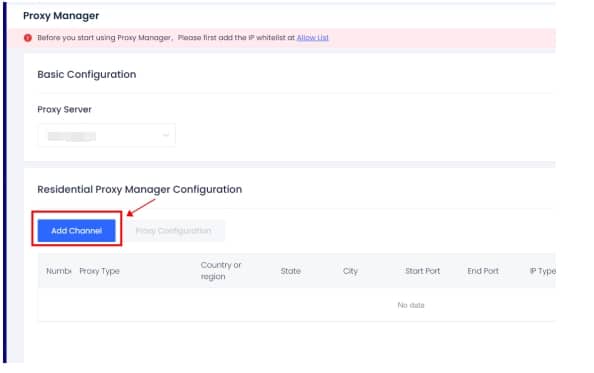Select the End Port column header
Image resolution: width=594 pixels, height=373 pixels.
(483, 271)
